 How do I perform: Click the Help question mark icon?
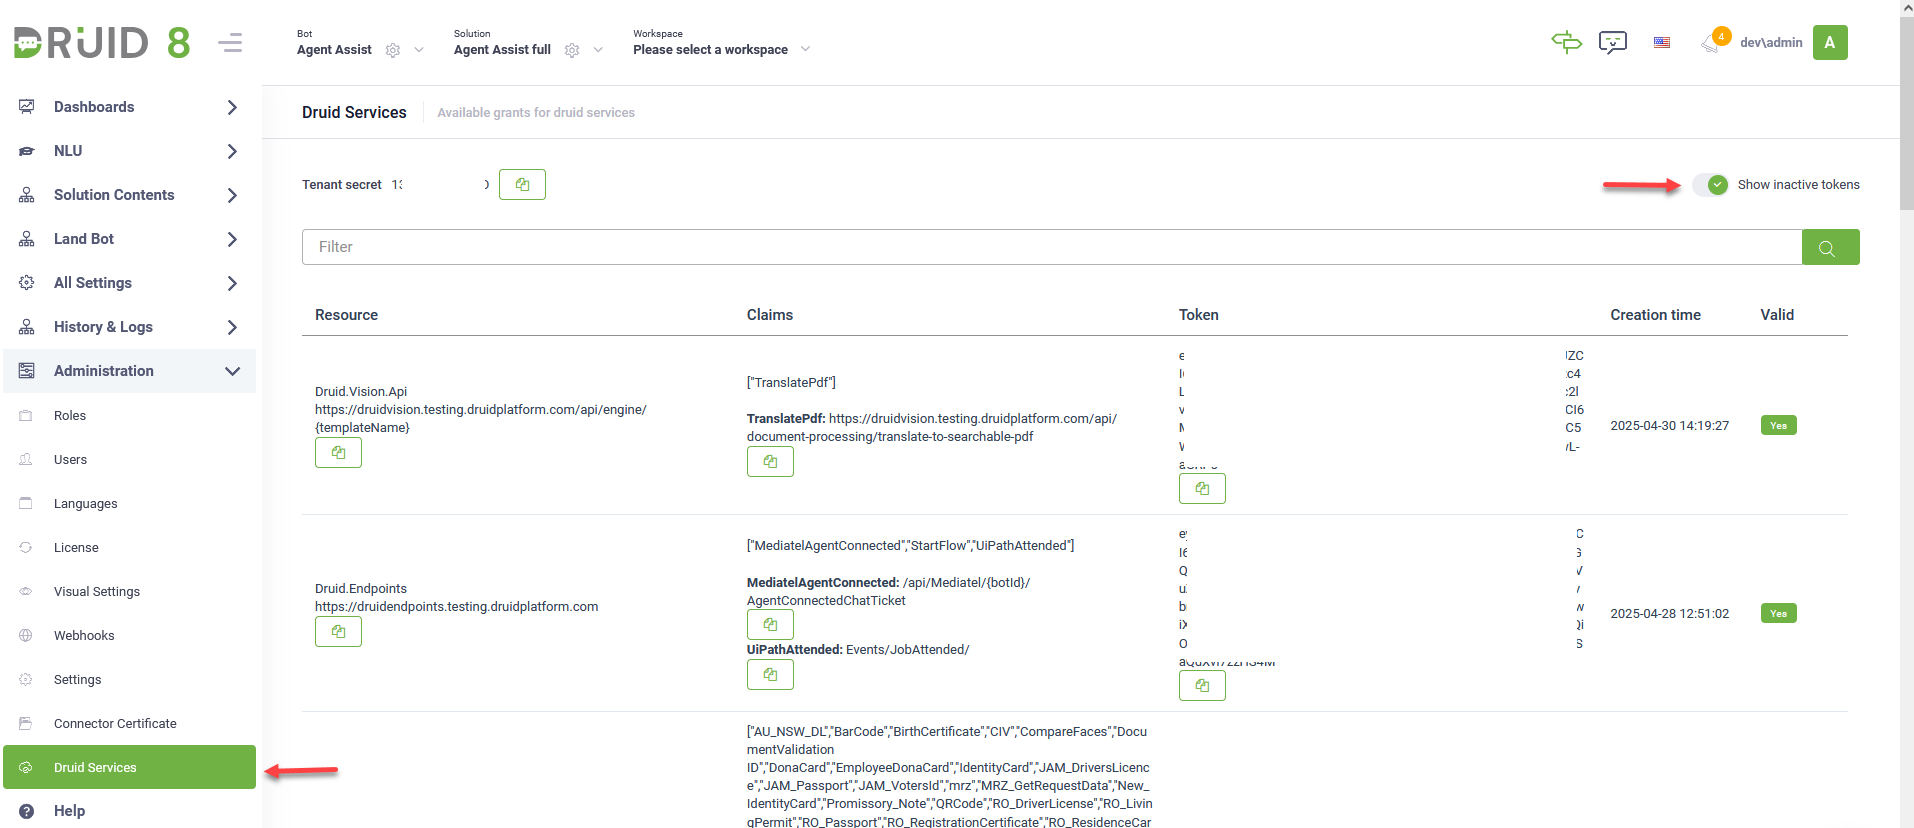pyautogui.click(x=27, y=811)
